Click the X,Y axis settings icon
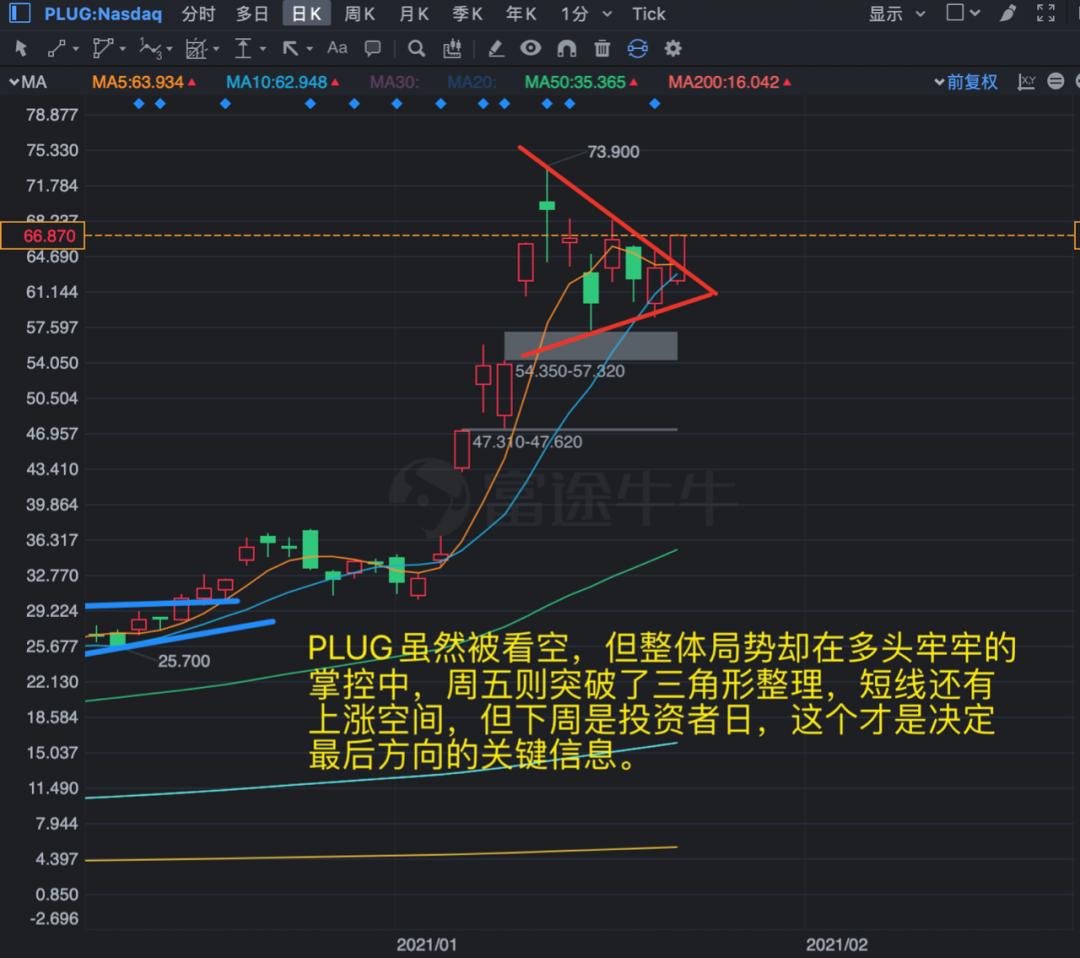 [1026, 82]
